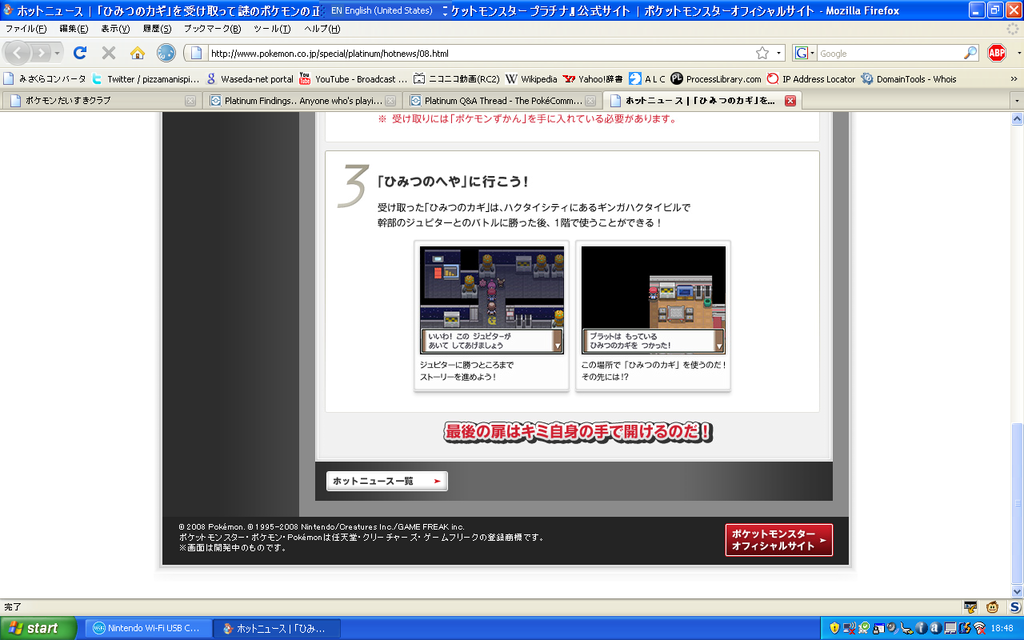
Task: Open the ヘルプ menu
Action: [322, 29]
